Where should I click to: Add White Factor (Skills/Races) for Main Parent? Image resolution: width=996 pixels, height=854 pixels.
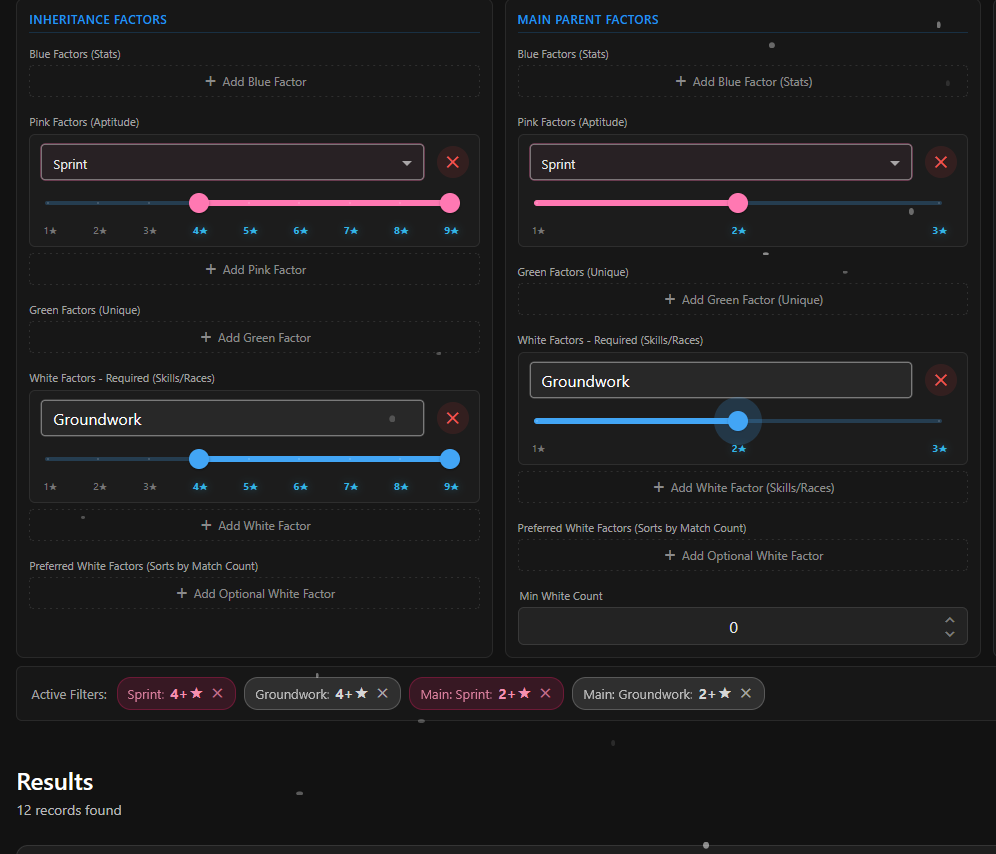pyautogui.click(x=743, y=487)
